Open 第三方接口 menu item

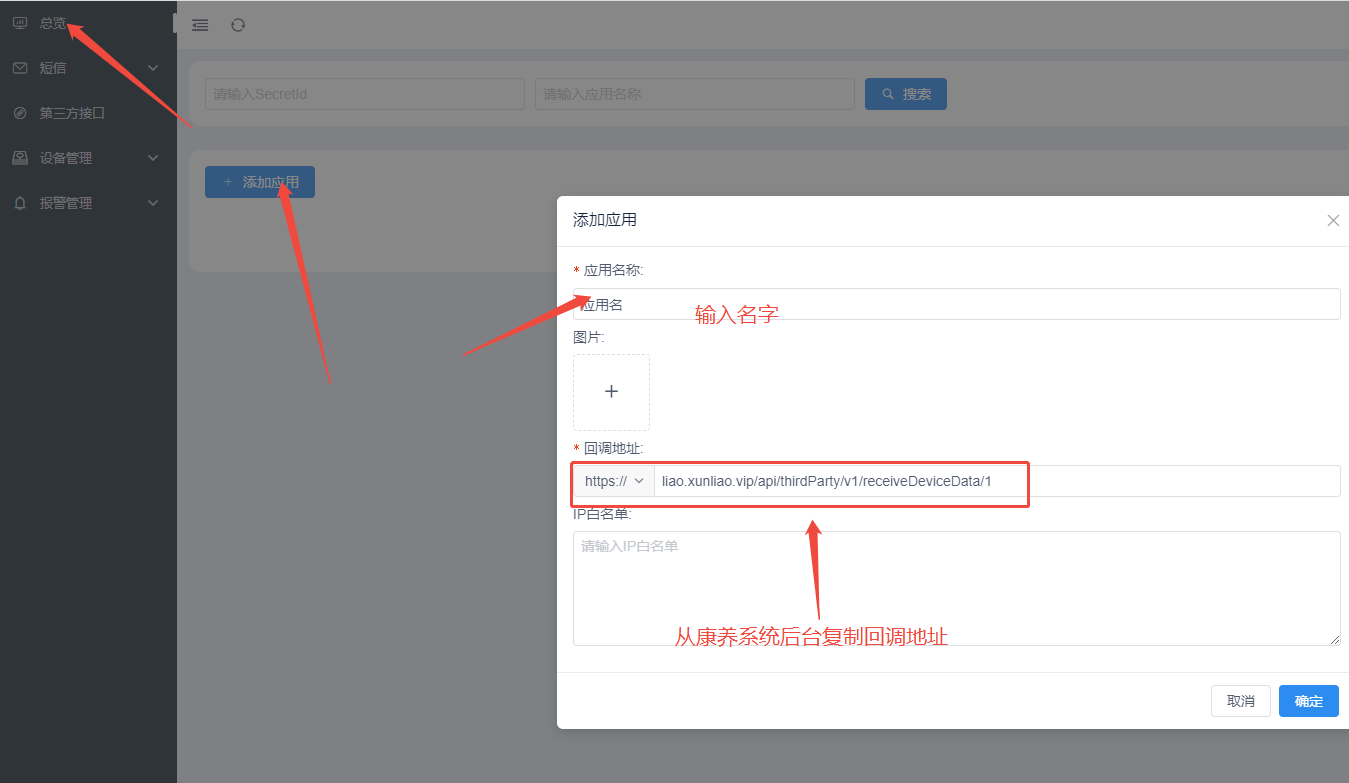point(72,113)
